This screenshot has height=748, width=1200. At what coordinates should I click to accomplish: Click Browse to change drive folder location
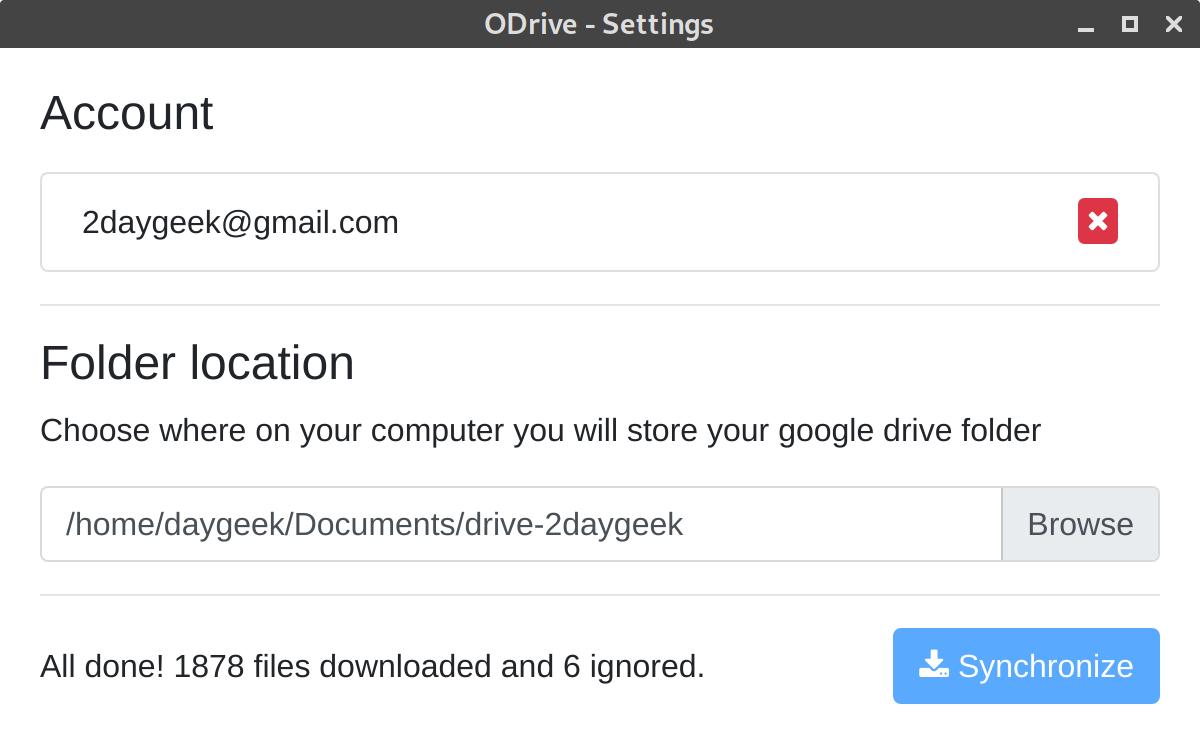pos(1080,523)
